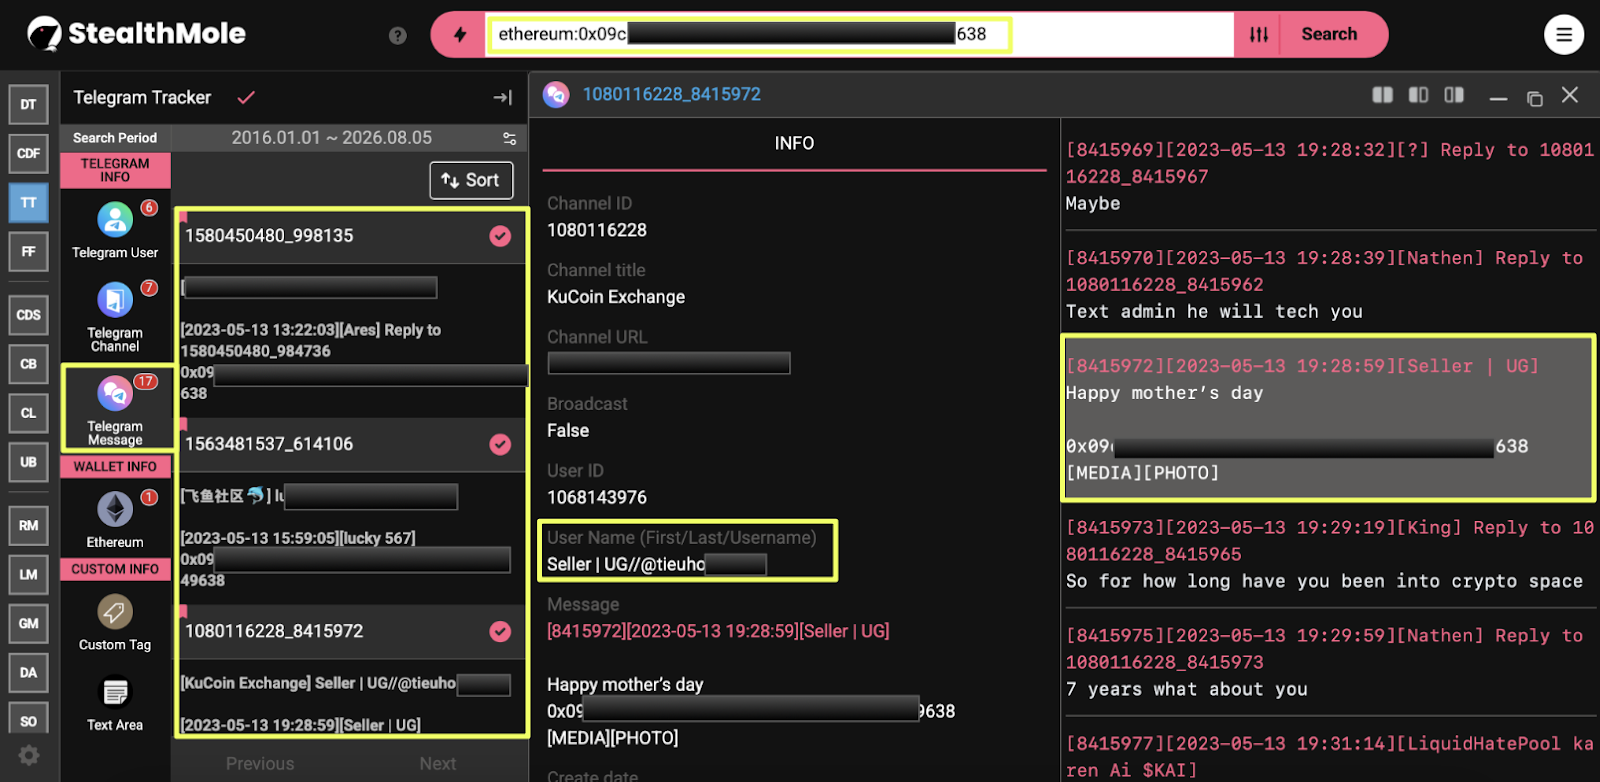This screenshot has width=1600, height=782.
Task: Click the lightning bolt quick search icon
Action: point(460,35)
